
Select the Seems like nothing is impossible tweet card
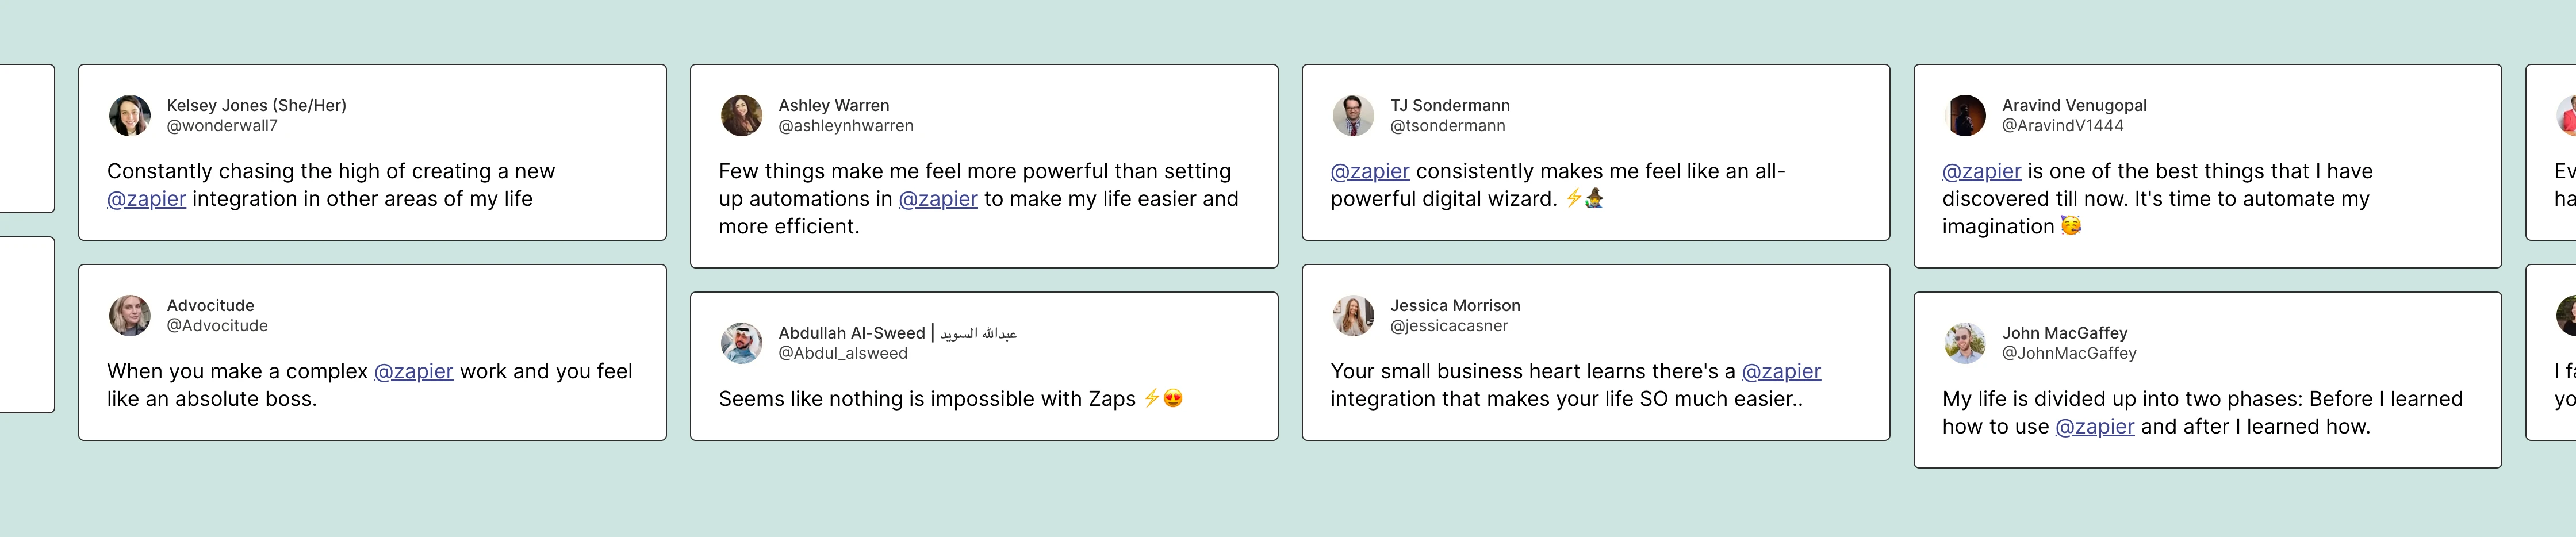click(x=984, y=366)
